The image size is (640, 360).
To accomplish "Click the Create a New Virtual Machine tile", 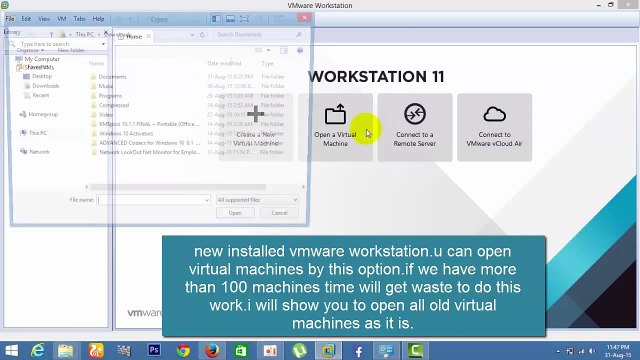I will [x=256, y=127].
